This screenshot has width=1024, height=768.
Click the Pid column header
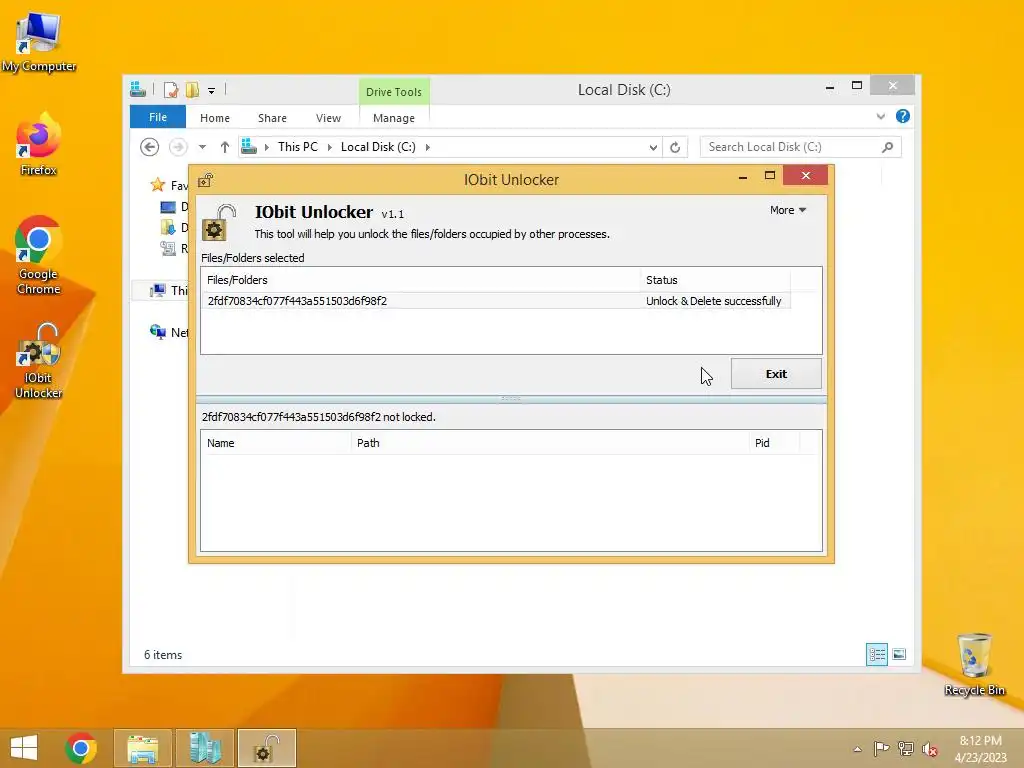774,443
